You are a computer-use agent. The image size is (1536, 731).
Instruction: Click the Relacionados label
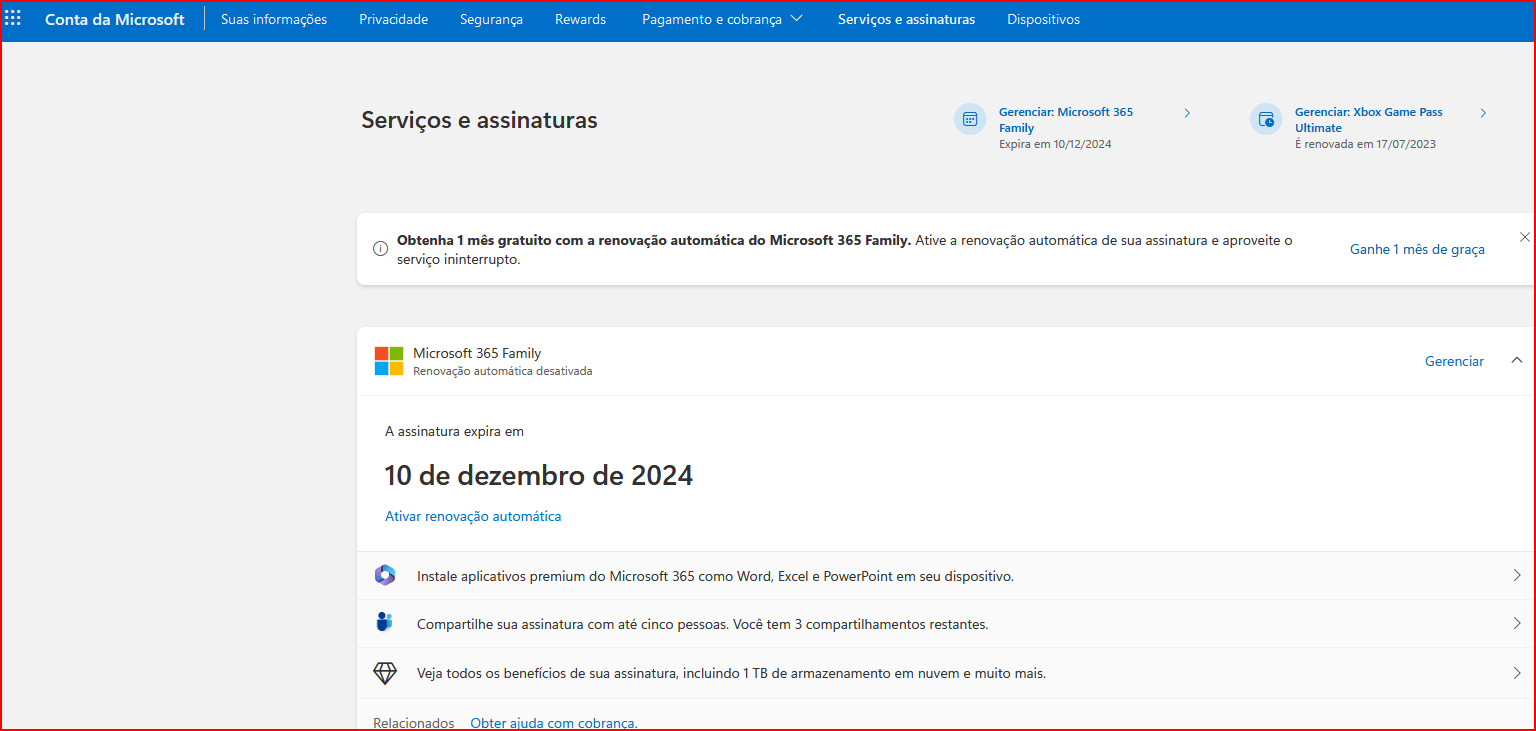coord(413,723)
